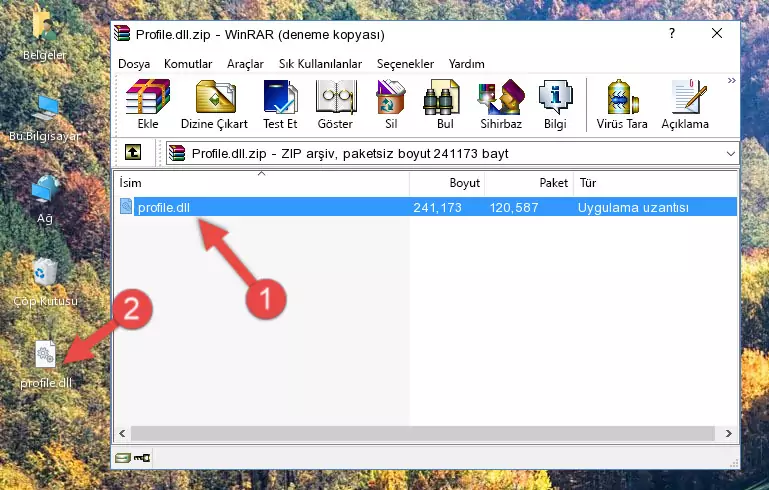
Task: Show archive Bilgi information
Action: point(555,104)
